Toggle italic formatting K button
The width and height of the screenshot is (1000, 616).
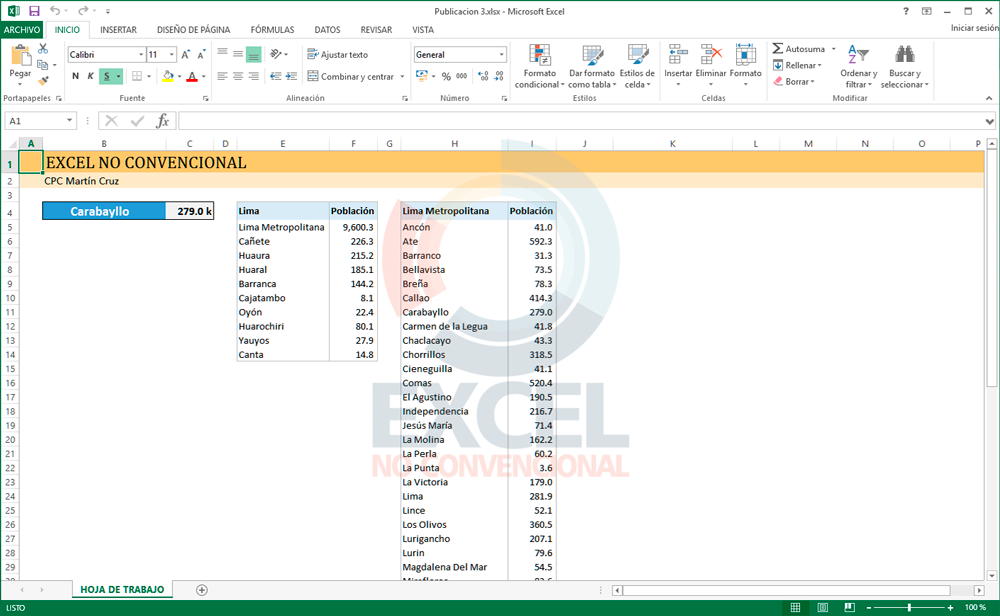point(90,76)
